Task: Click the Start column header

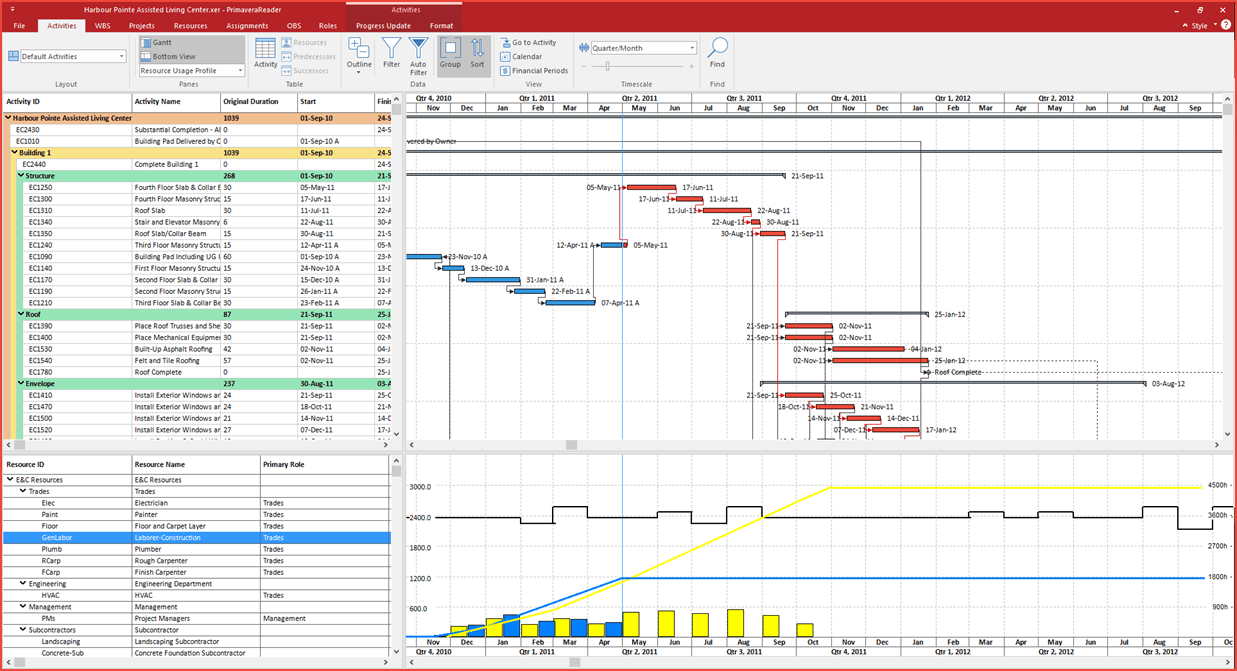Action: pos(335,101)
